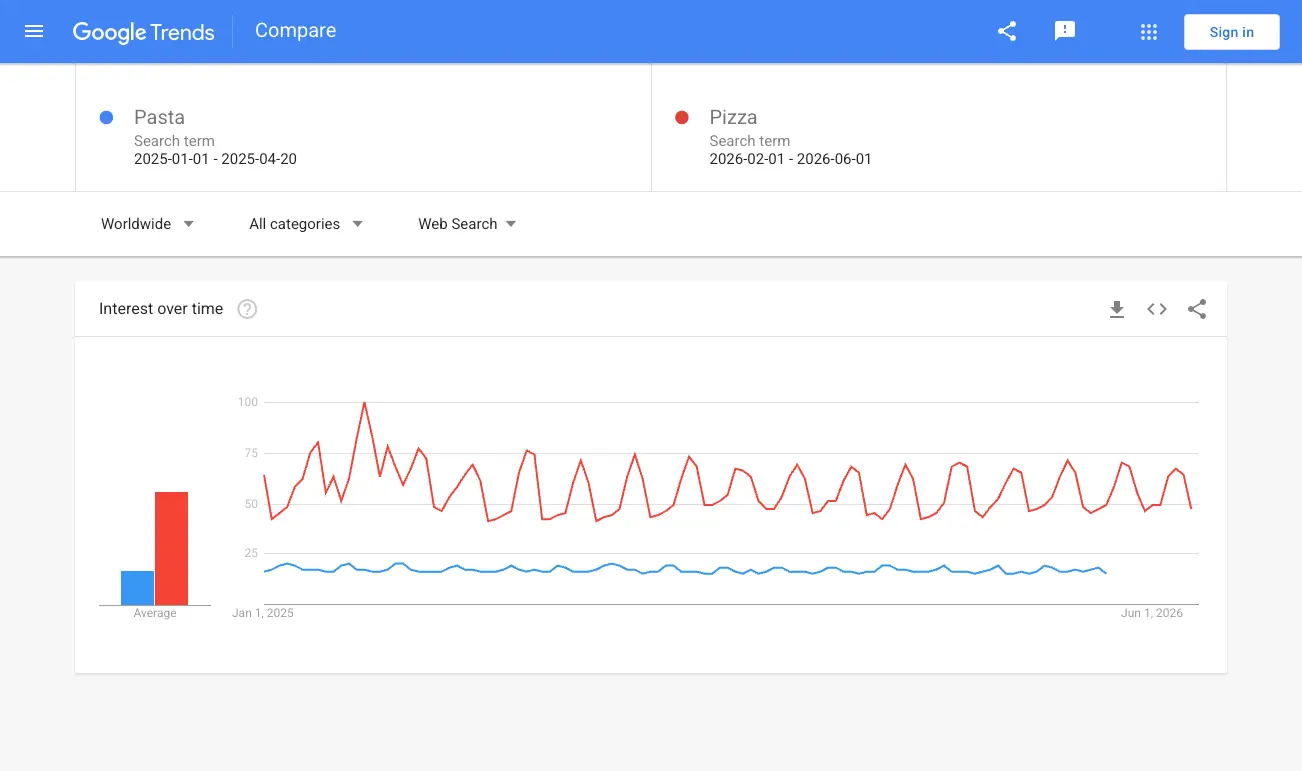
Task: Click the Sign in button
Action: (x=1231, y=32)
